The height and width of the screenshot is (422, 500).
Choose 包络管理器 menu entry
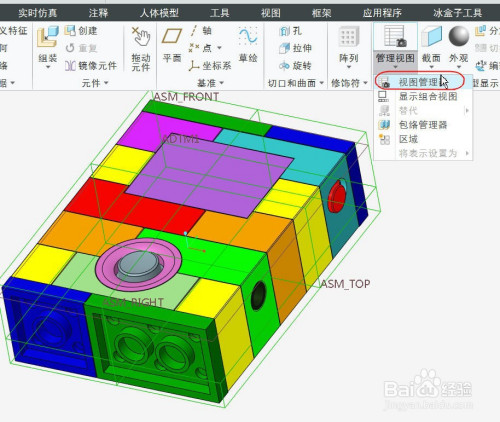[x=423, y=125]
